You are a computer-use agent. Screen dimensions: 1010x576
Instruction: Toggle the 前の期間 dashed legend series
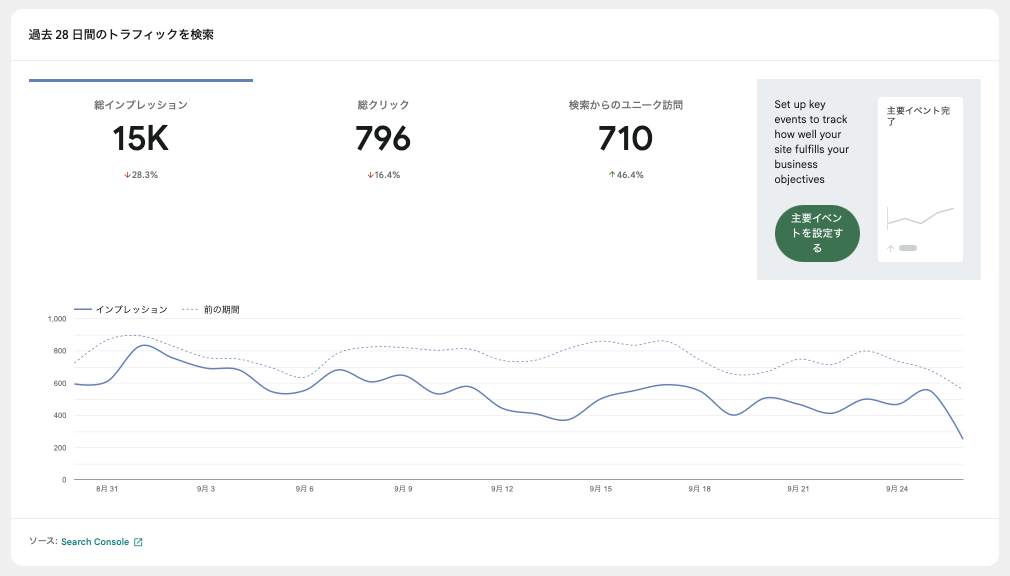coord(211,310)
